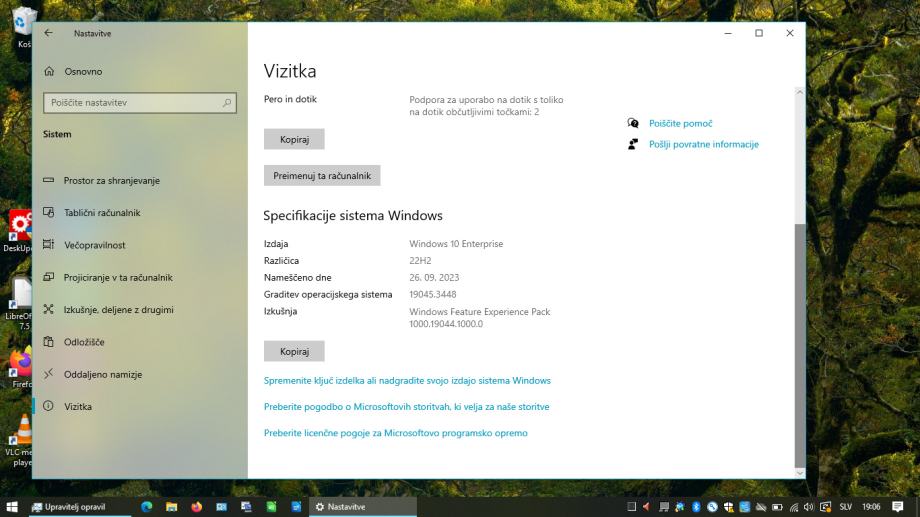Click the 22H2 version value
This screenshot has width=920, height=517.
[x=420, y=261]
